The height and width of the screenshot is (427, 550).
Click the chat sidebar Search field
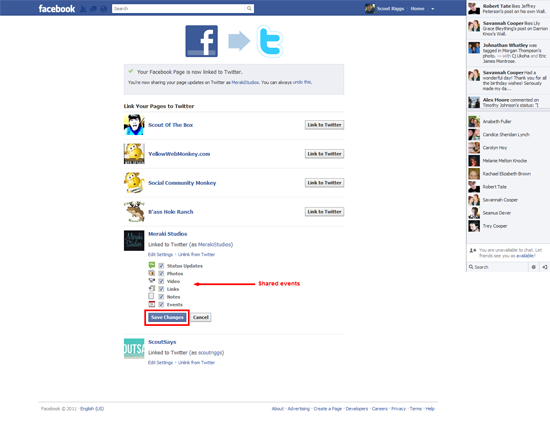(x=498, y=267)
